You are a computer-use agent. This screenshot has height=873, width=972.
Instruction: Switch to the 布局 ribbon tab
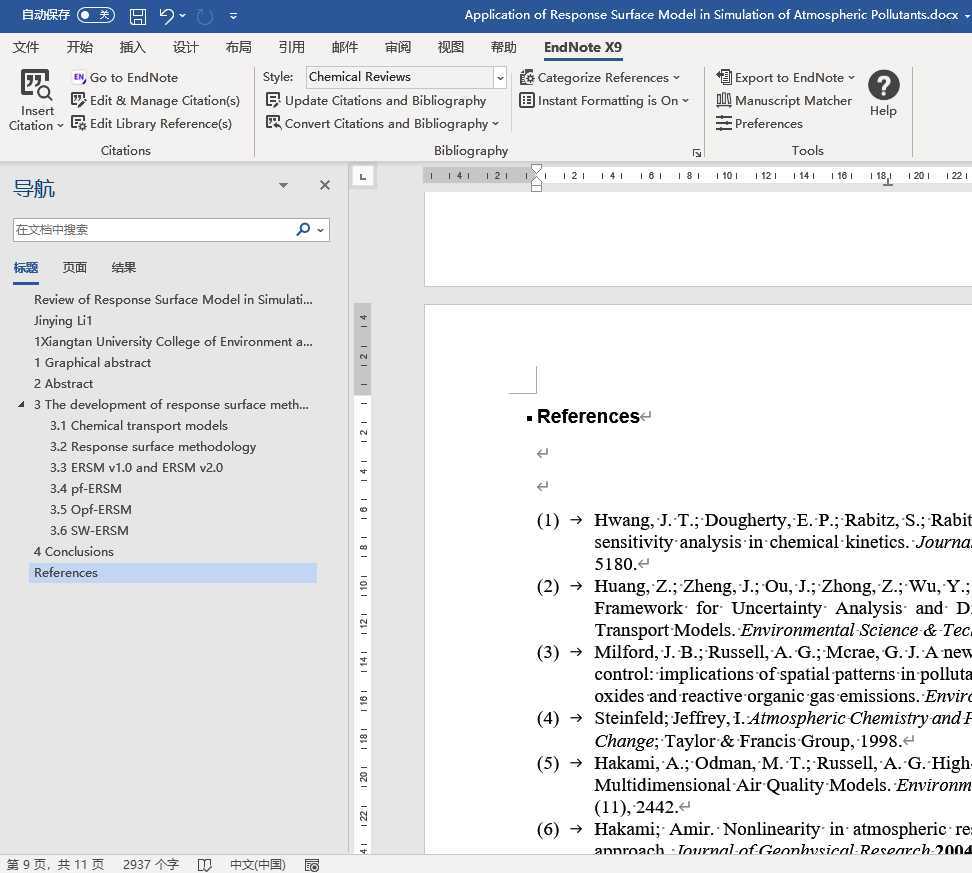pos(238,47)
